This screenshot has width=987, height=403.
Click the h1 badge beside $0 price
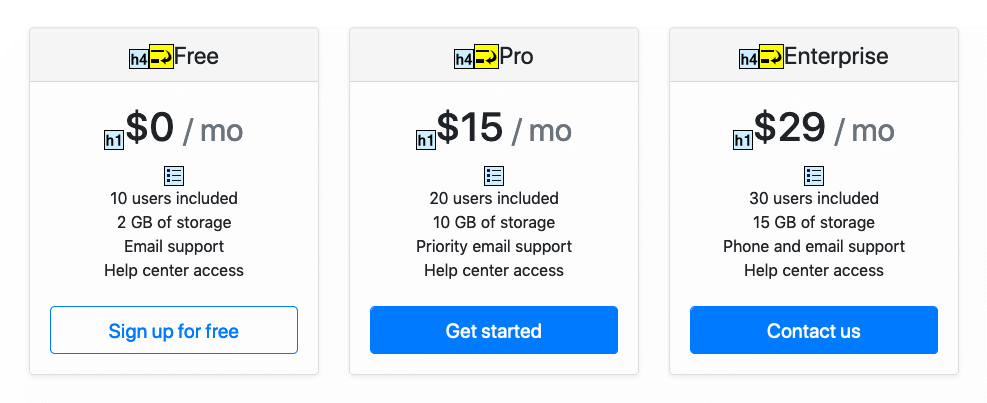pos(114,140)
